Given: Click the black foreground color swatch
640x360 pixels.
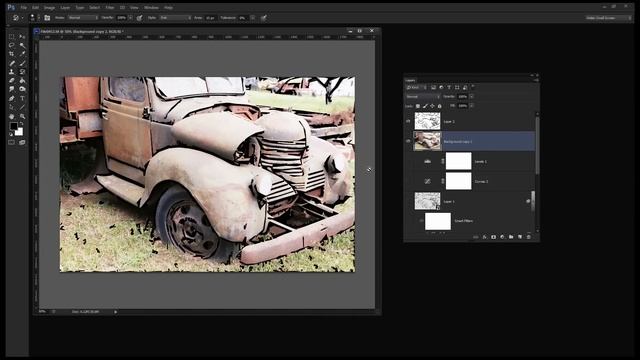Looking at the screenshot, I should [x=13, y=126].
